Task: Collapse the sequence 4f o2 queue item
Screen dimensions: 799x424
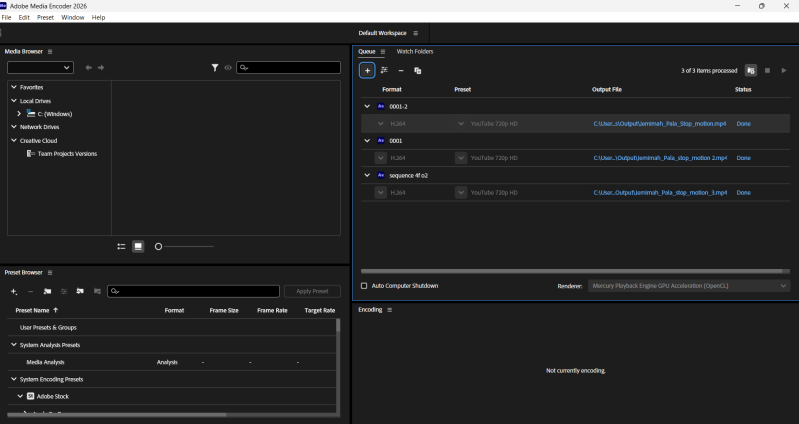Action: point(367,175)
